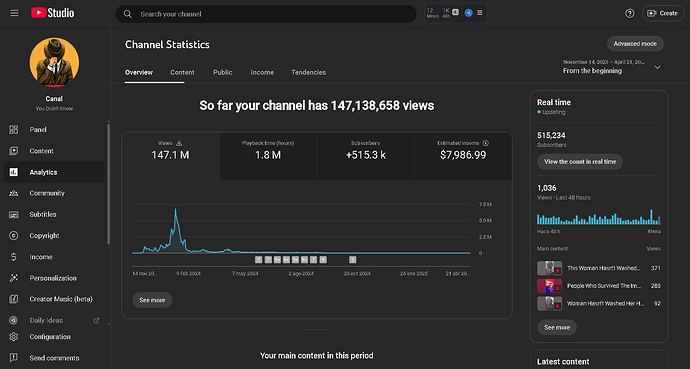This screenshot has height=369, width=690.
Task: Select the Subscribers +515.3 k card
Action: [365, 156]
